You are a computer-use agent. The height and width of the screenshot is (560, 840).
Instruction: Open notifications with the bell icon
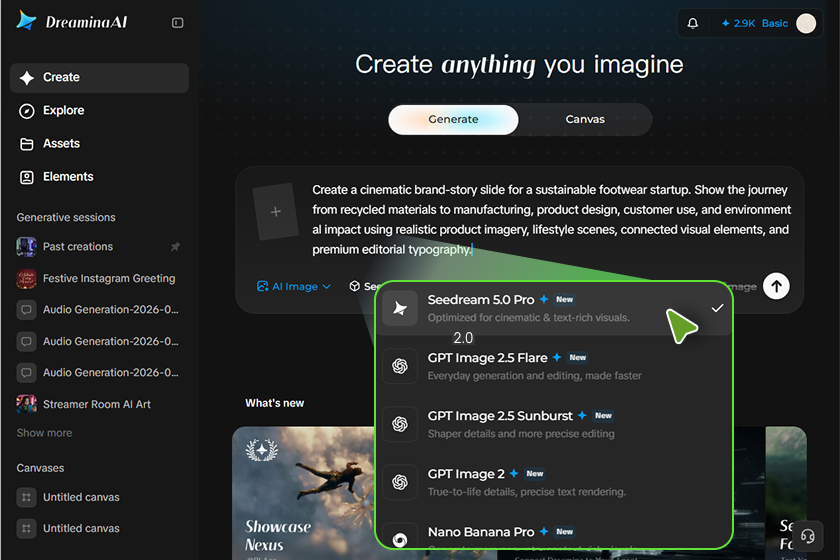tap(693, 24)
